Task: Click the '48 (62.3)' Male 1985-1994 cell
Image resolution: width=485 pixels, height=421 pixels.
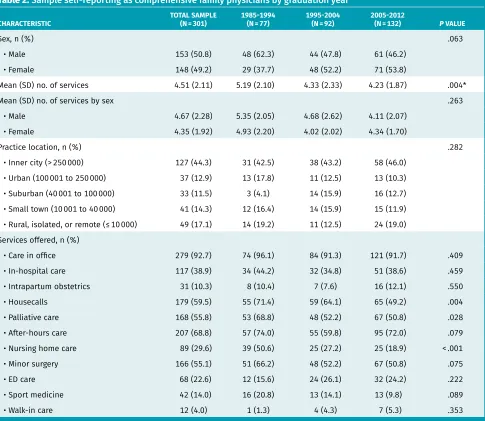Action: pos(258,54)
